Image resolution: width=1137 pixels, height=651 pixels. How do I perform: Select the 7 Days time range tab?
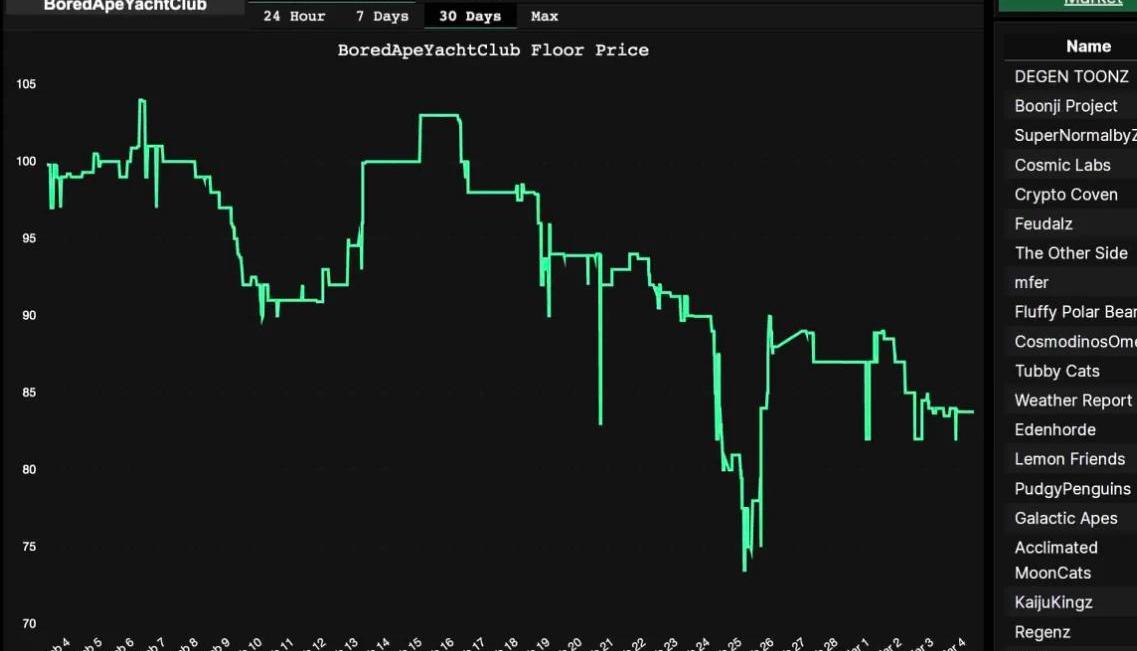tap(382, 16)
